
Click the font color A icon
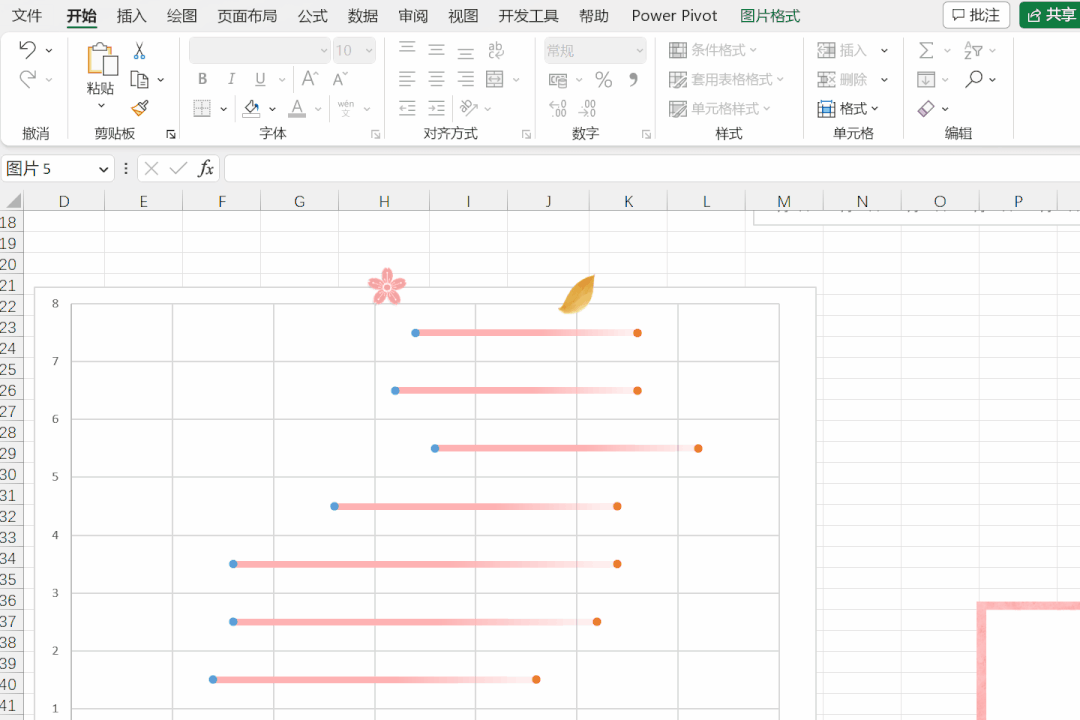[x=297, y=108]
